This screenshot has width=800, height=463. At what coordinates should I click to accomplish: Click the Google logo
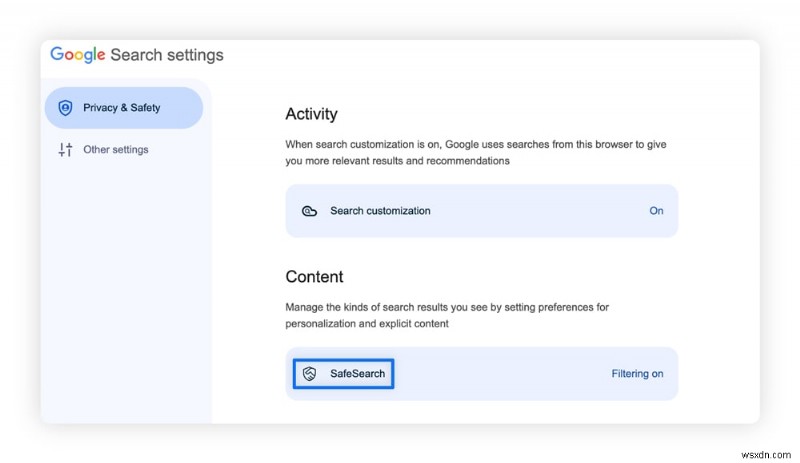pyautogui.click(x=78, y=55)
